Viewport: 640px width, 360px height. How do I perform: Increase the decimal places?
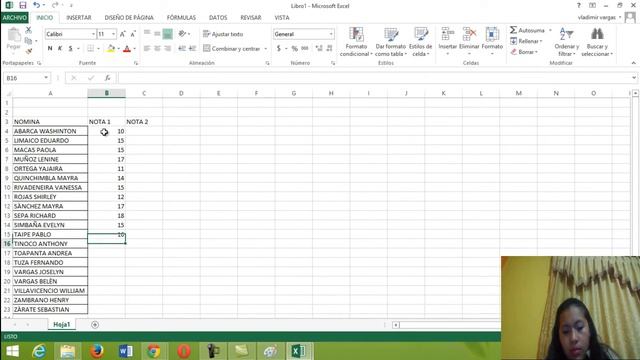pos(319,49)
